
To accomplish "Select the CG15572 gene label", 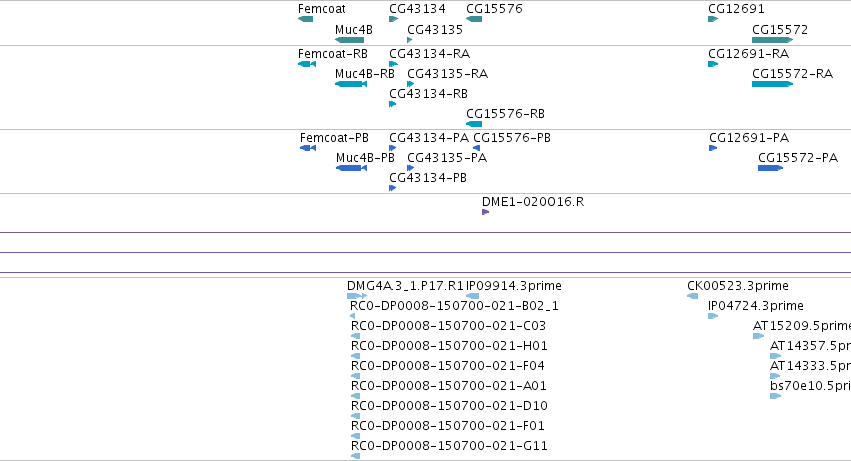I will [780, 29].
